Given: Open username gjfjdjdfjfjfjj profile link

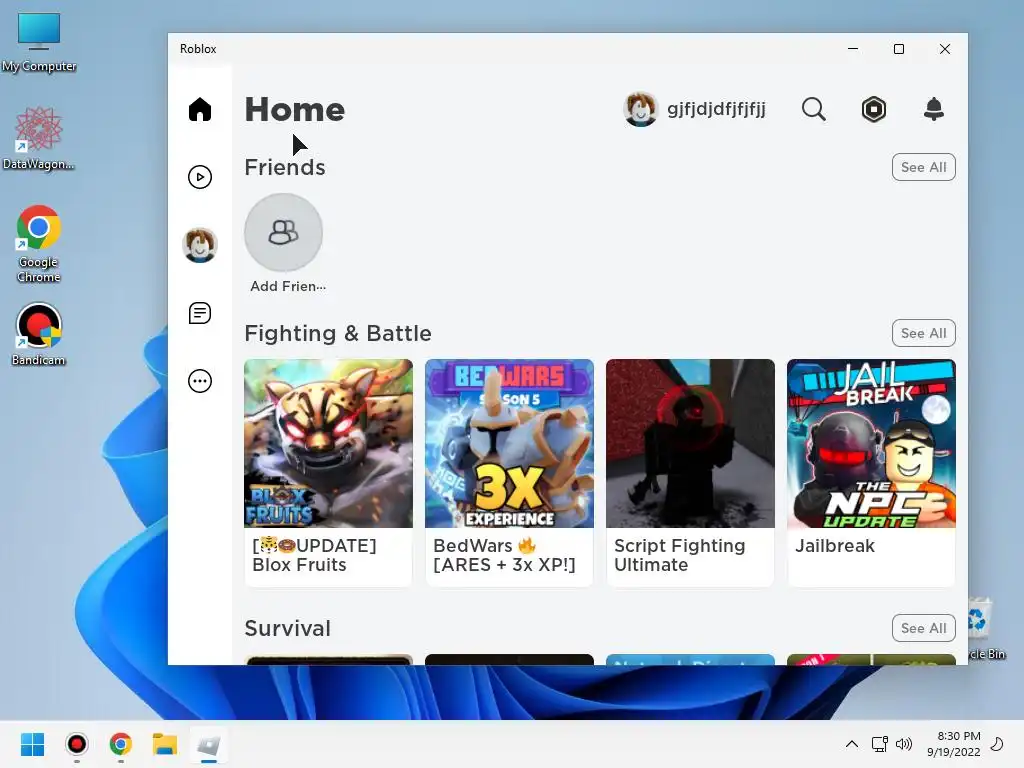Looking at the screenshot, I should tap(716, 108).
